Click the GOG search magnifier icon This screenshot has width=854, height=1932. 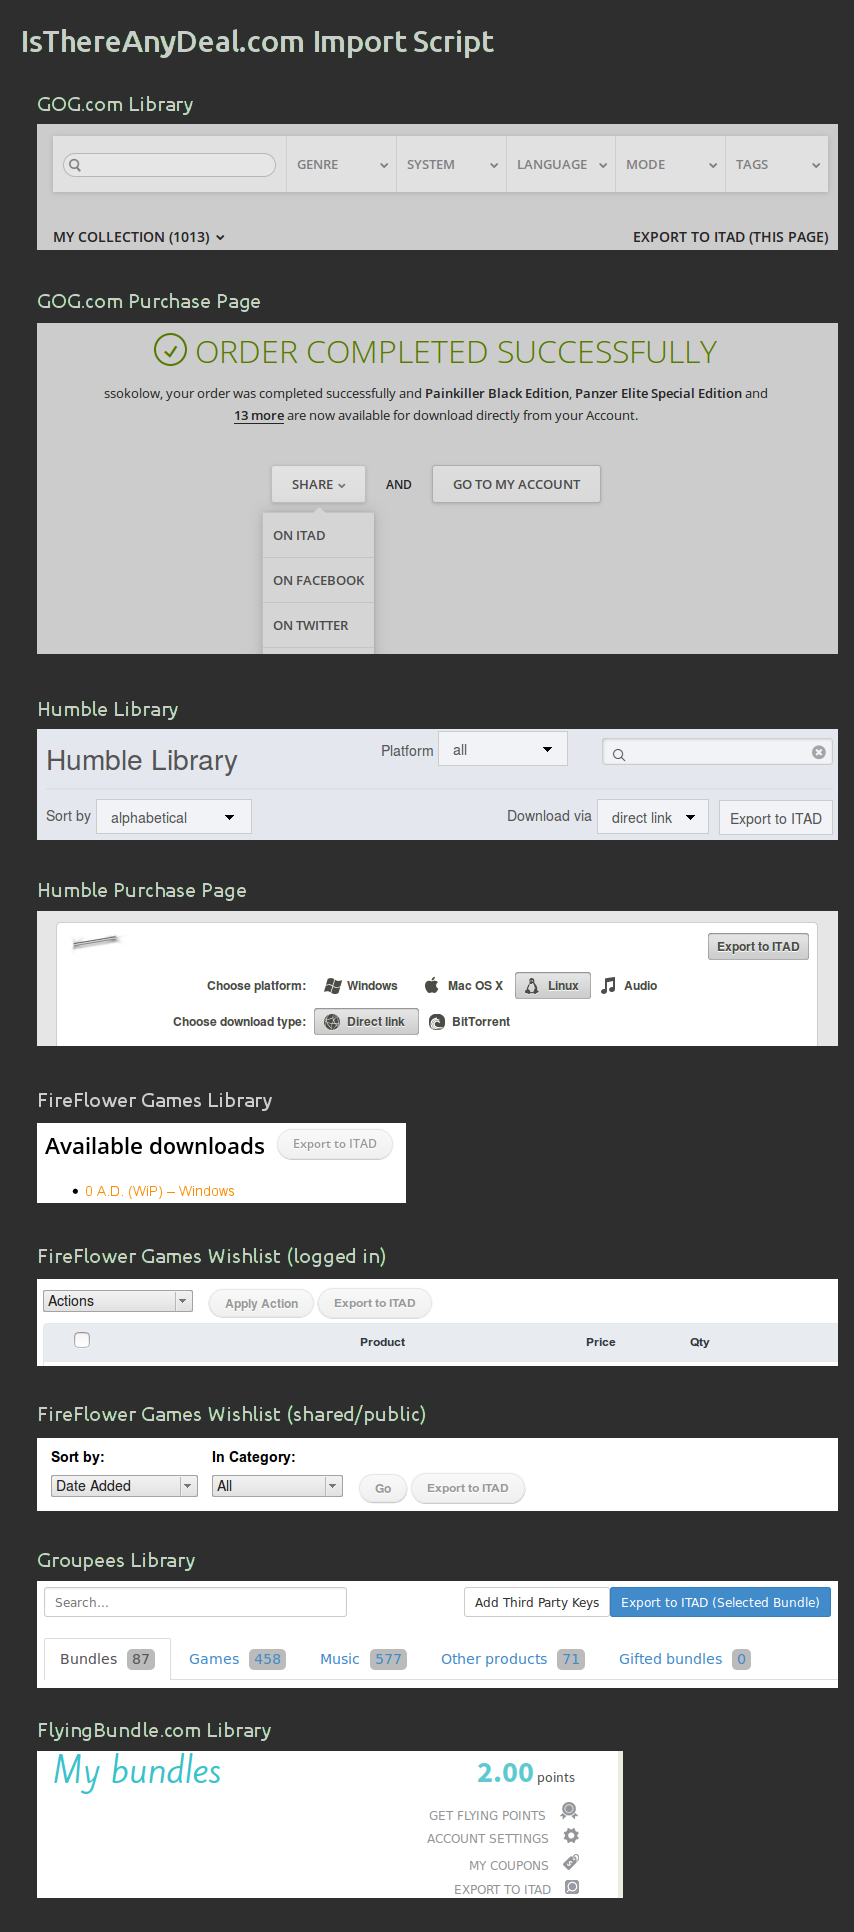[x=75, y=165]
